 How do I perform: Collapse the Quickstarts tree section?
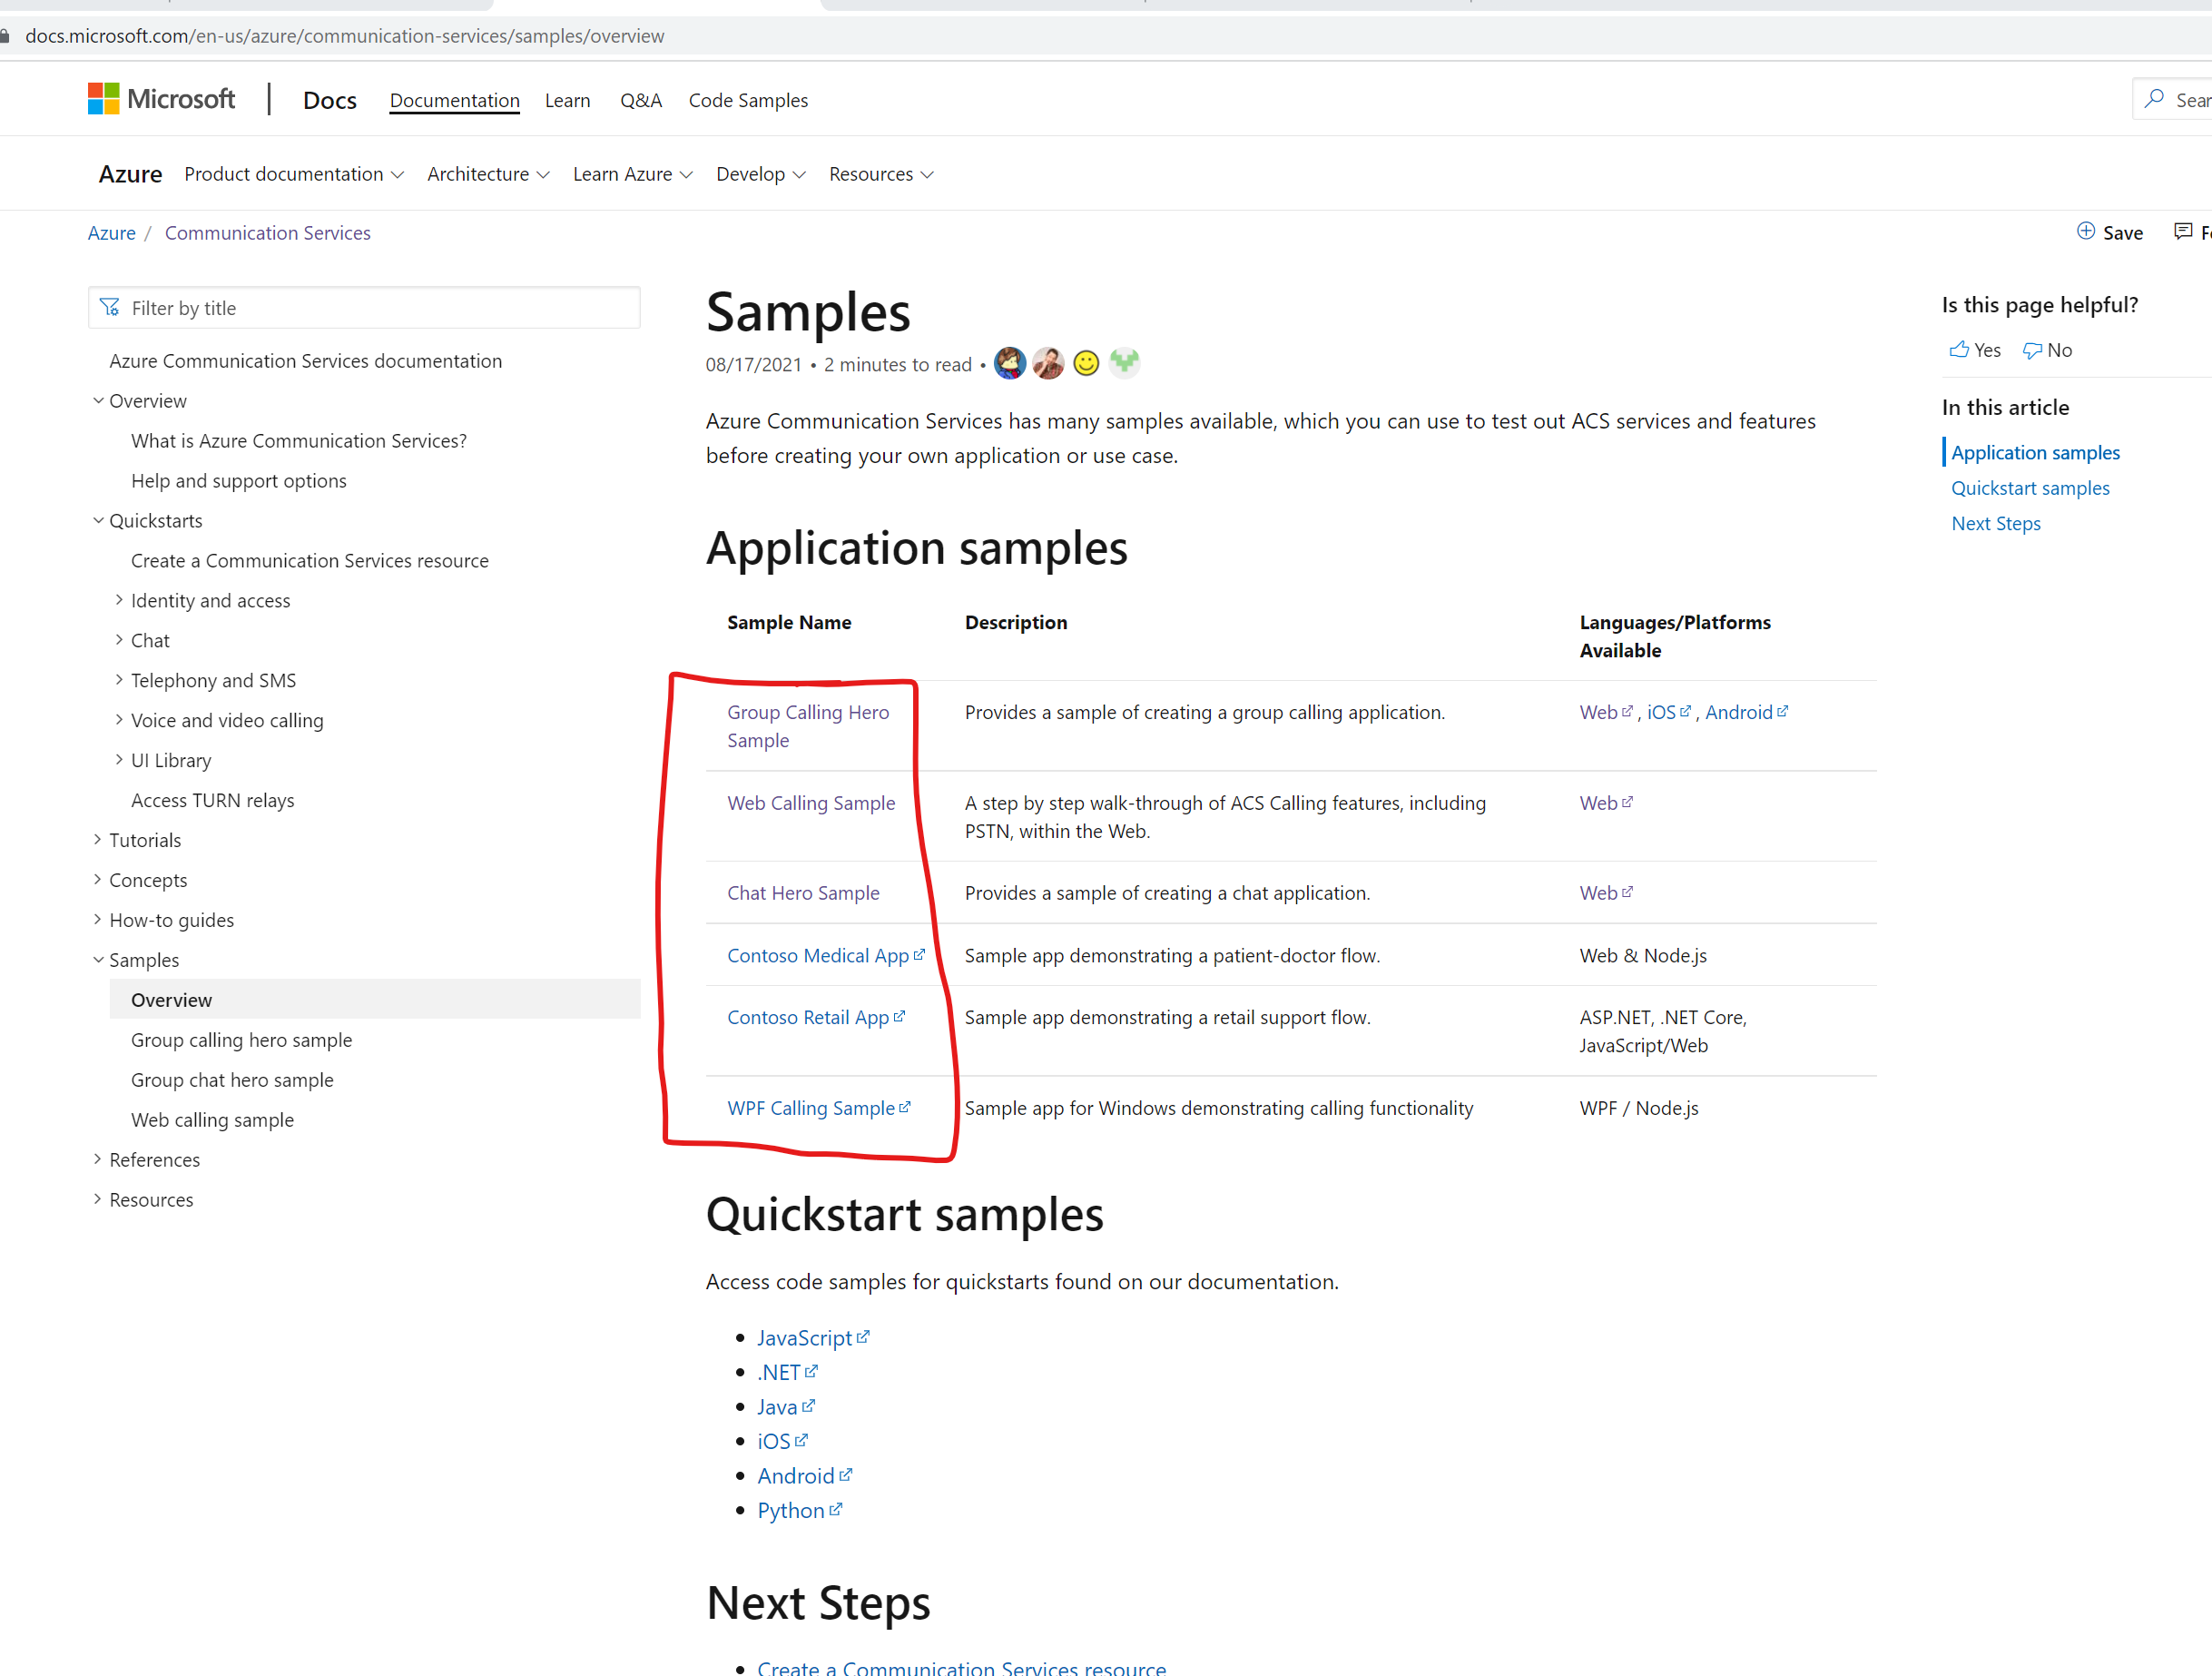coord(98,520)
